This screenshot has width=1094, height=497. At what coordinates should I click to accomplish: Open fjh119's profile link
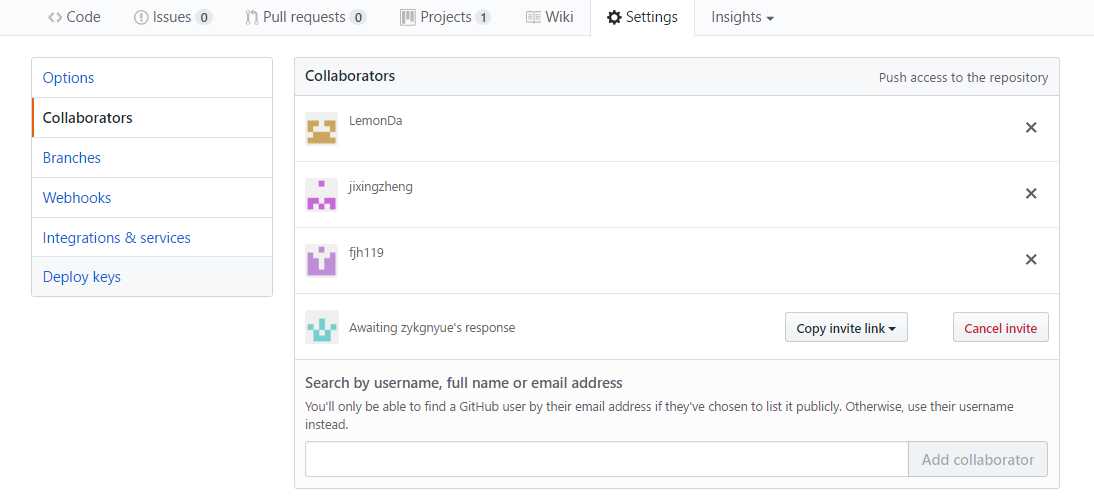tap(366, 253)
